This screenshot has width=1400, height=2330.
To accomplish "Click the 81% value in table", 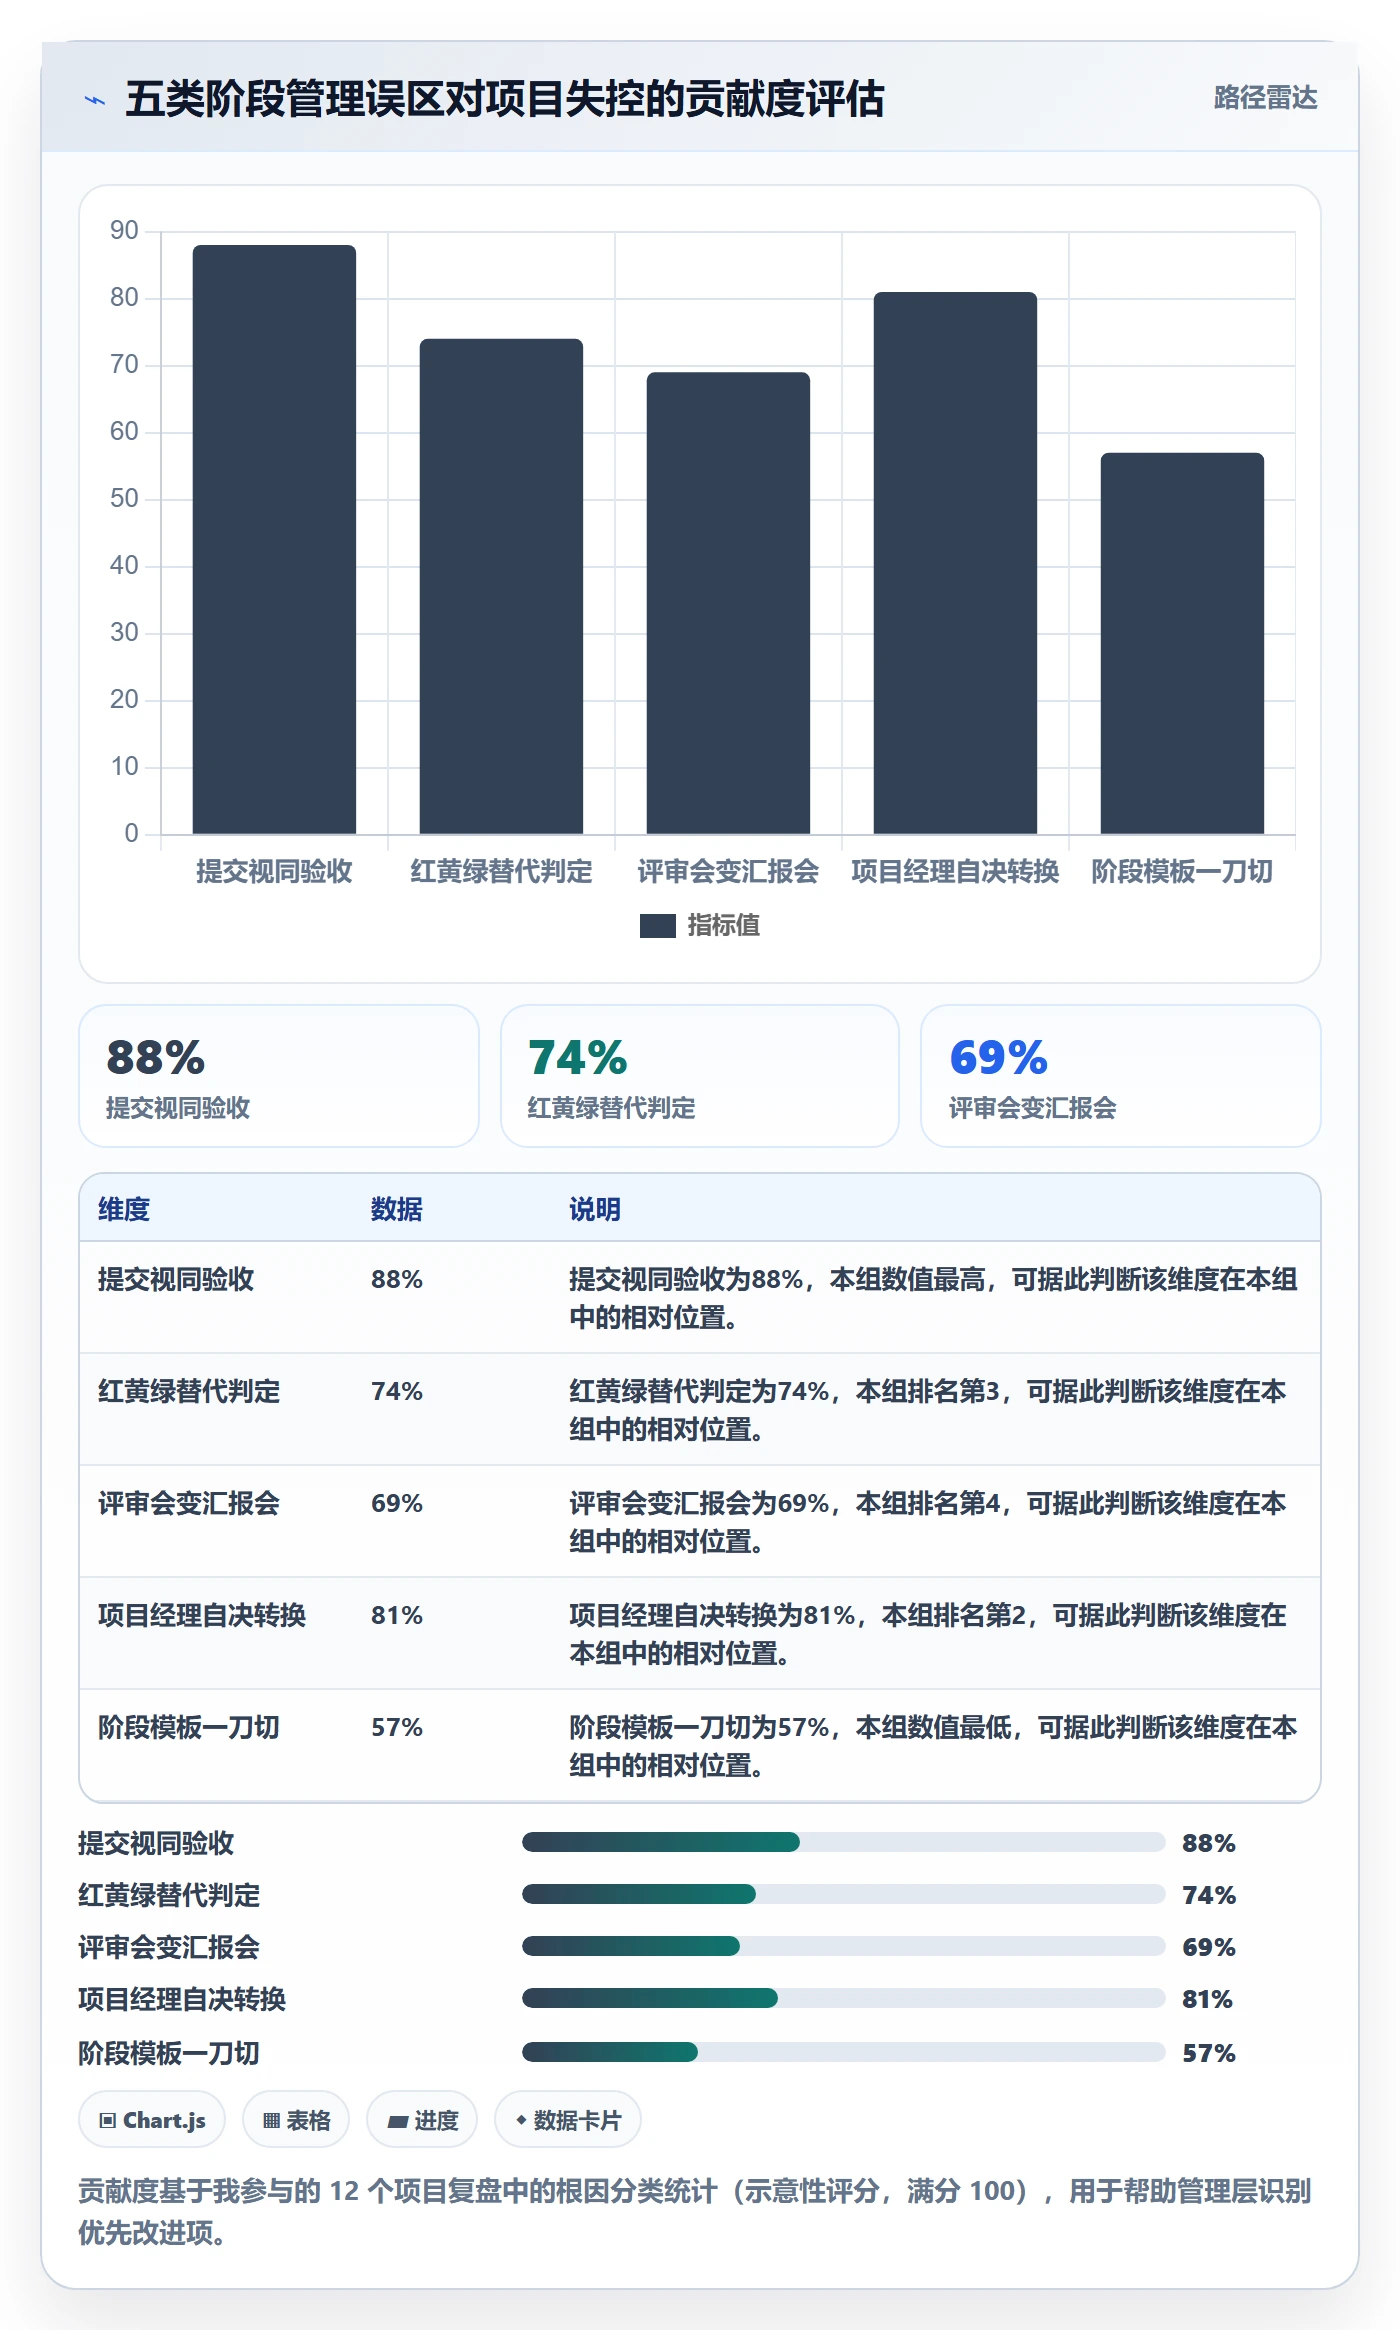I will [x=397, y=1615].
